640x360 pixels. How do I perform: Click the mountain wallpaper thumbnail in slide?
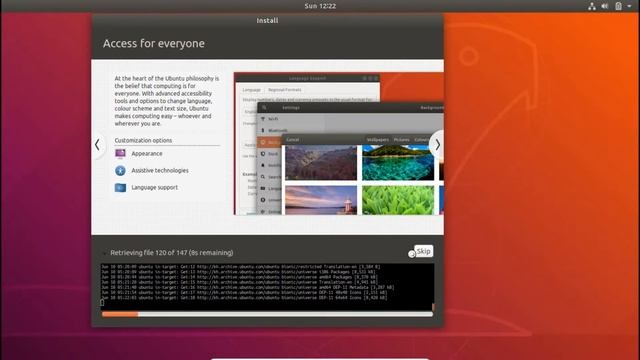pos(321,162)
